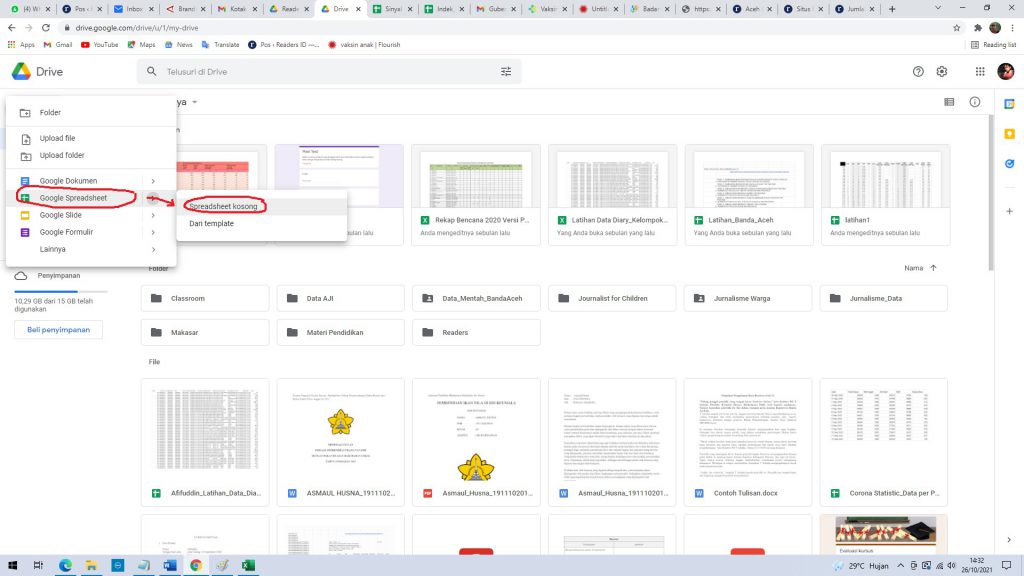Open the Jurnalisme Warga folder
The height and width of the screenshot is (576, 1024).
pyautogui.click(x=748, y=298)
